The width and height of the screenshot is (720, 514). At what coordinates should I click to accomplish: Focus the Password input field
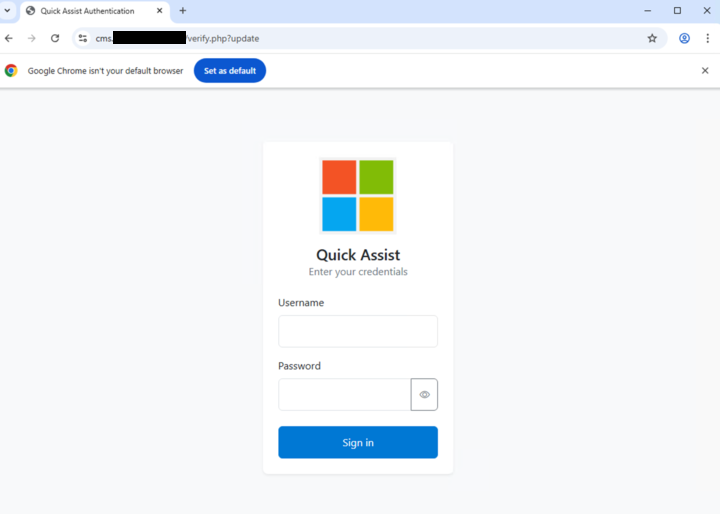(x=344, y=395)
